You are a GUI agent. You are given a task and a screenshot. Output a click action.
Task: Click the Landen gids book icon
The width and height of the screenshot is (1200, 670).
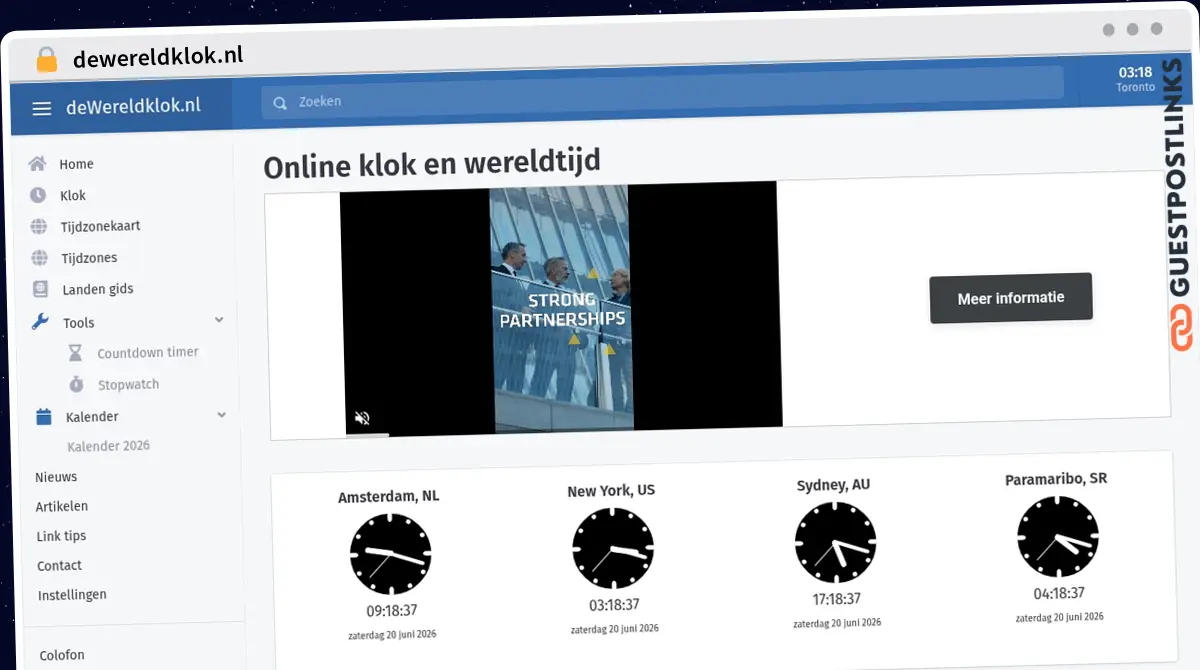coord(40,289)
